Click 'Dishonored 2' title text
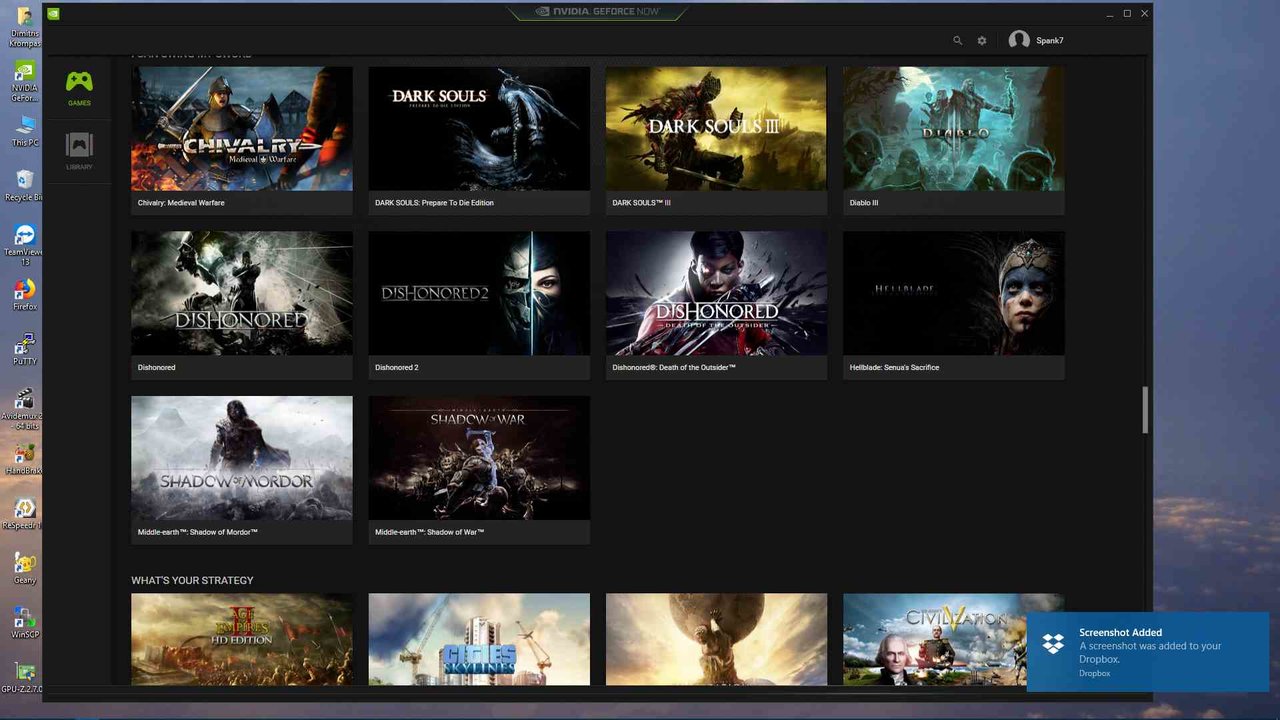This screenshot has height=720, width=1280. [x=397, y=368]
